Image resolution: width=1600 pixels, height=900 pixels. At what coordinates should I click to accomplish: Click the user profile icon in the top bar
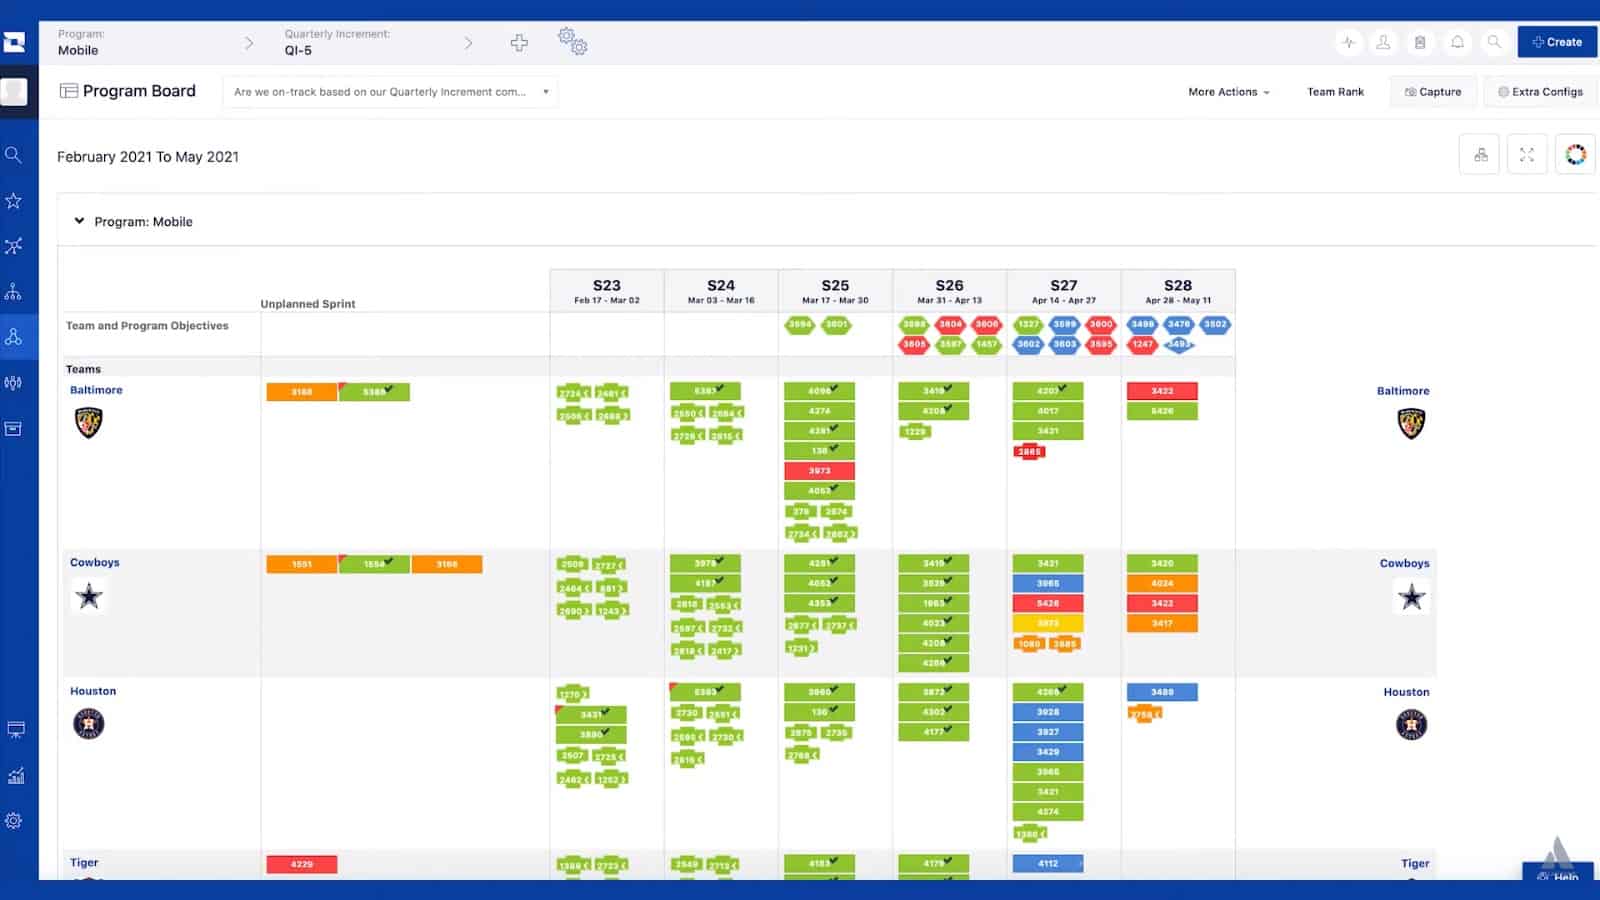(1384, 42)
